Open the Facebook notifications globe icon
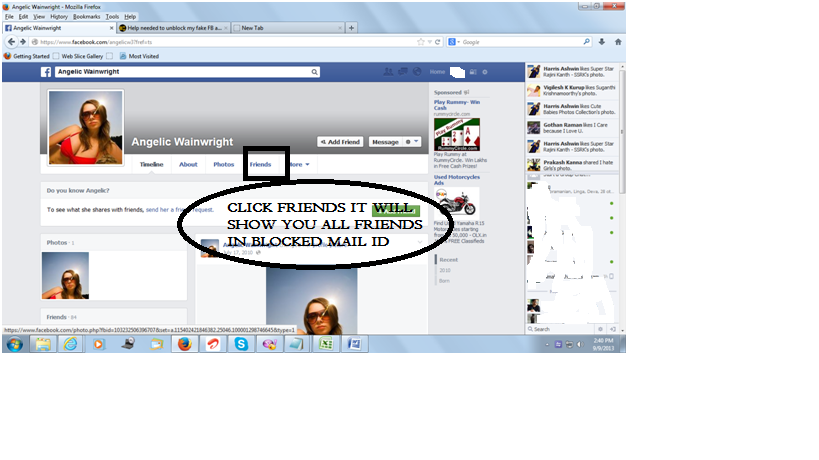Viewport: 819px width, 460px height. point(417,72)
